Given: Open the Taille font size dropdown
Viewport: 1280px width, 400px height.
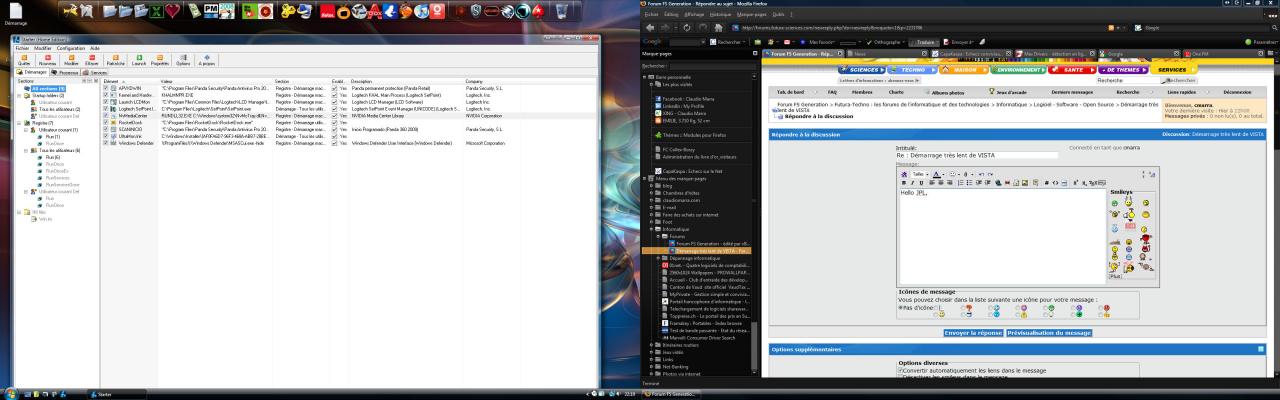Looking at the screenshot, I should (x=920, y=174).
